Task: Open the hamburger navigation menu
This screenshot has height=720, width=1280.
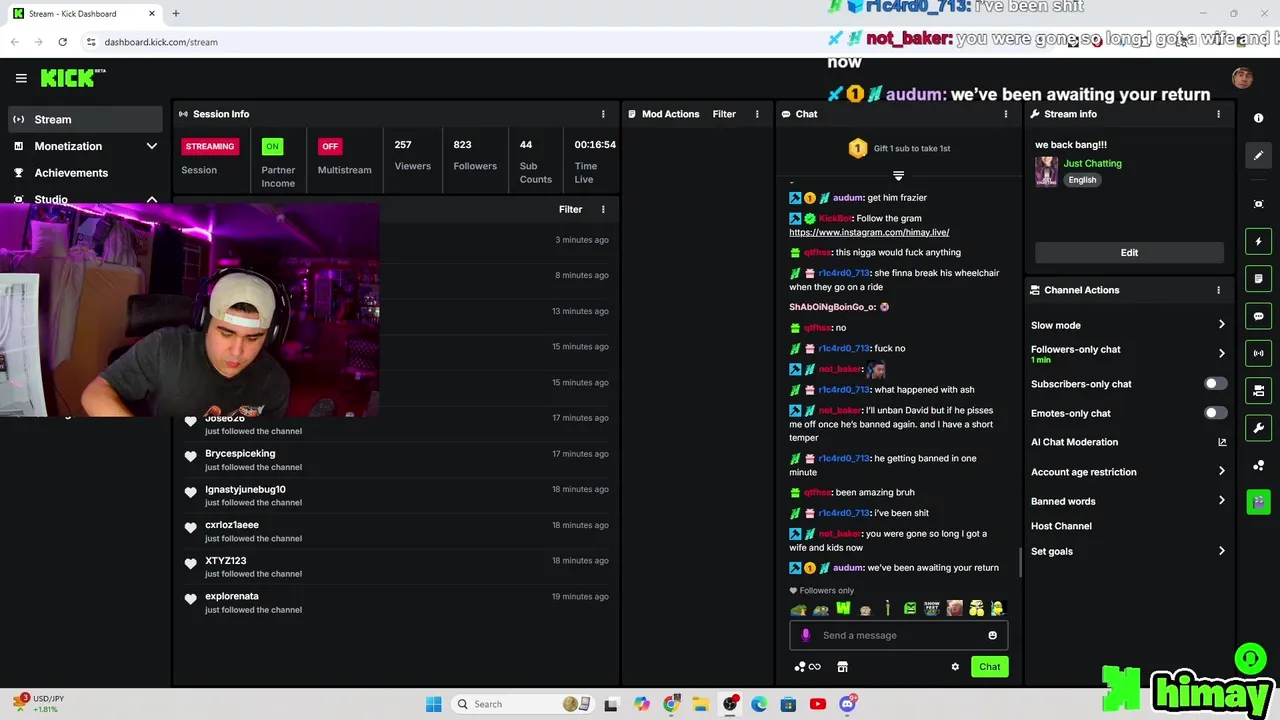Action: (21, 78)
